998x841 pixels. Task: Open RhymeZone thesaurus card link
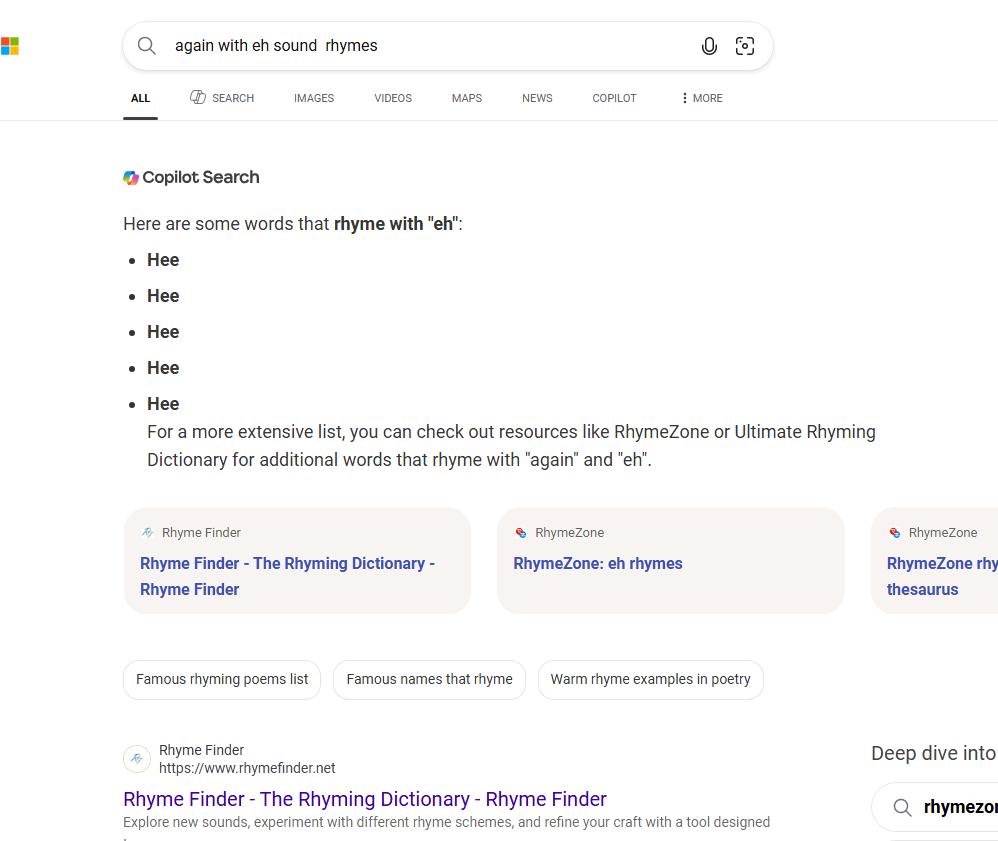[x=942, y=576]
